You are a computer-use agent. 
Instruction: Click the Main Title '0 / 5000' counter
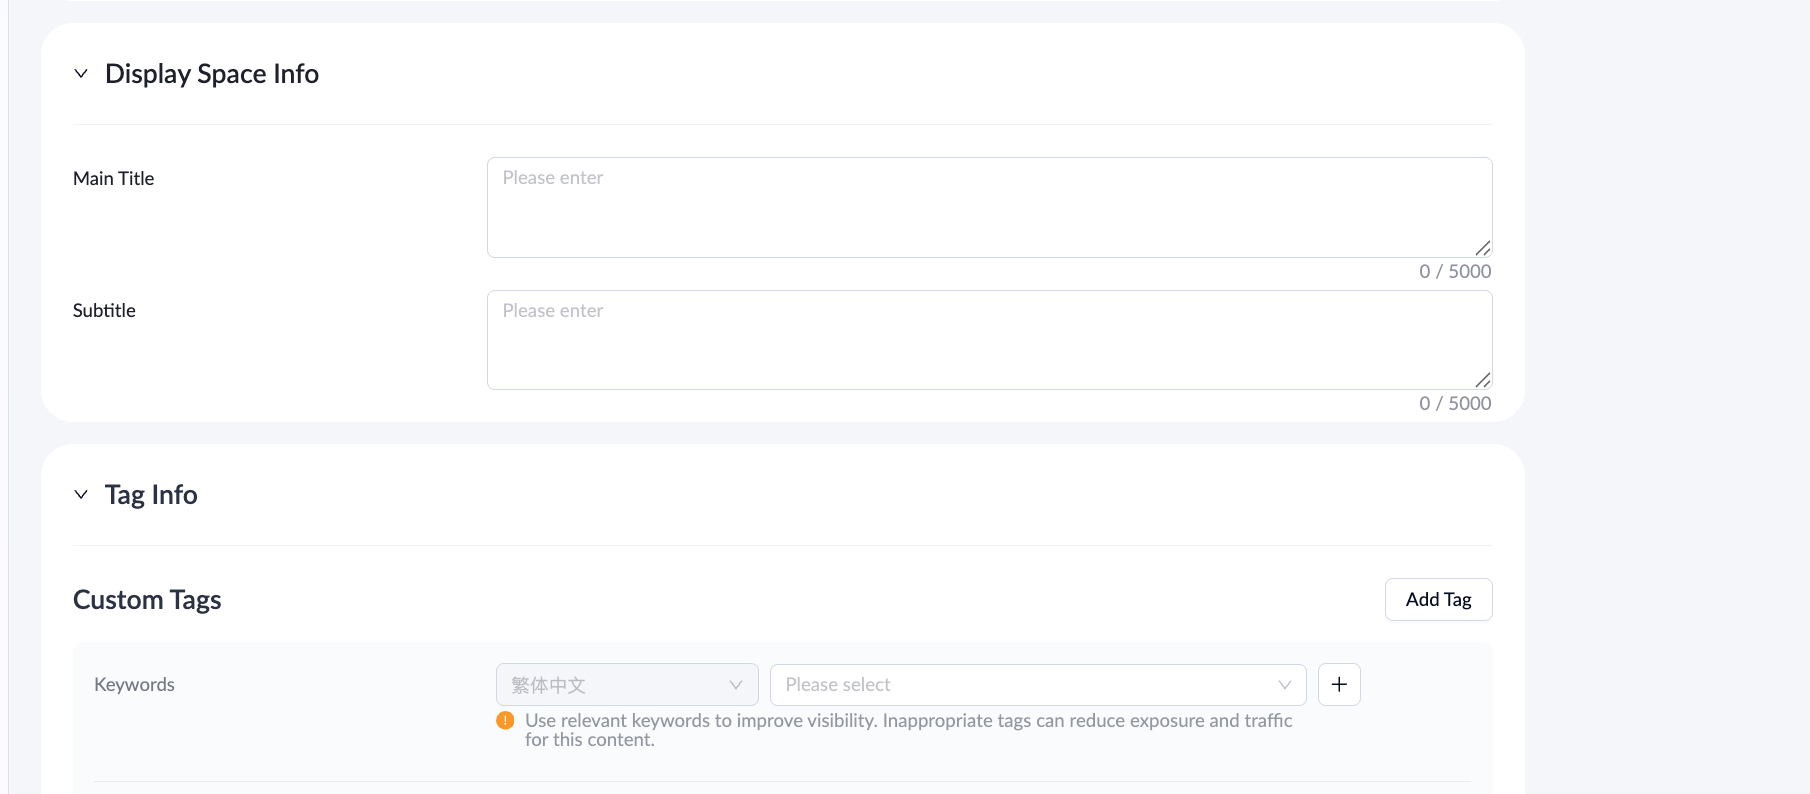1455,272
